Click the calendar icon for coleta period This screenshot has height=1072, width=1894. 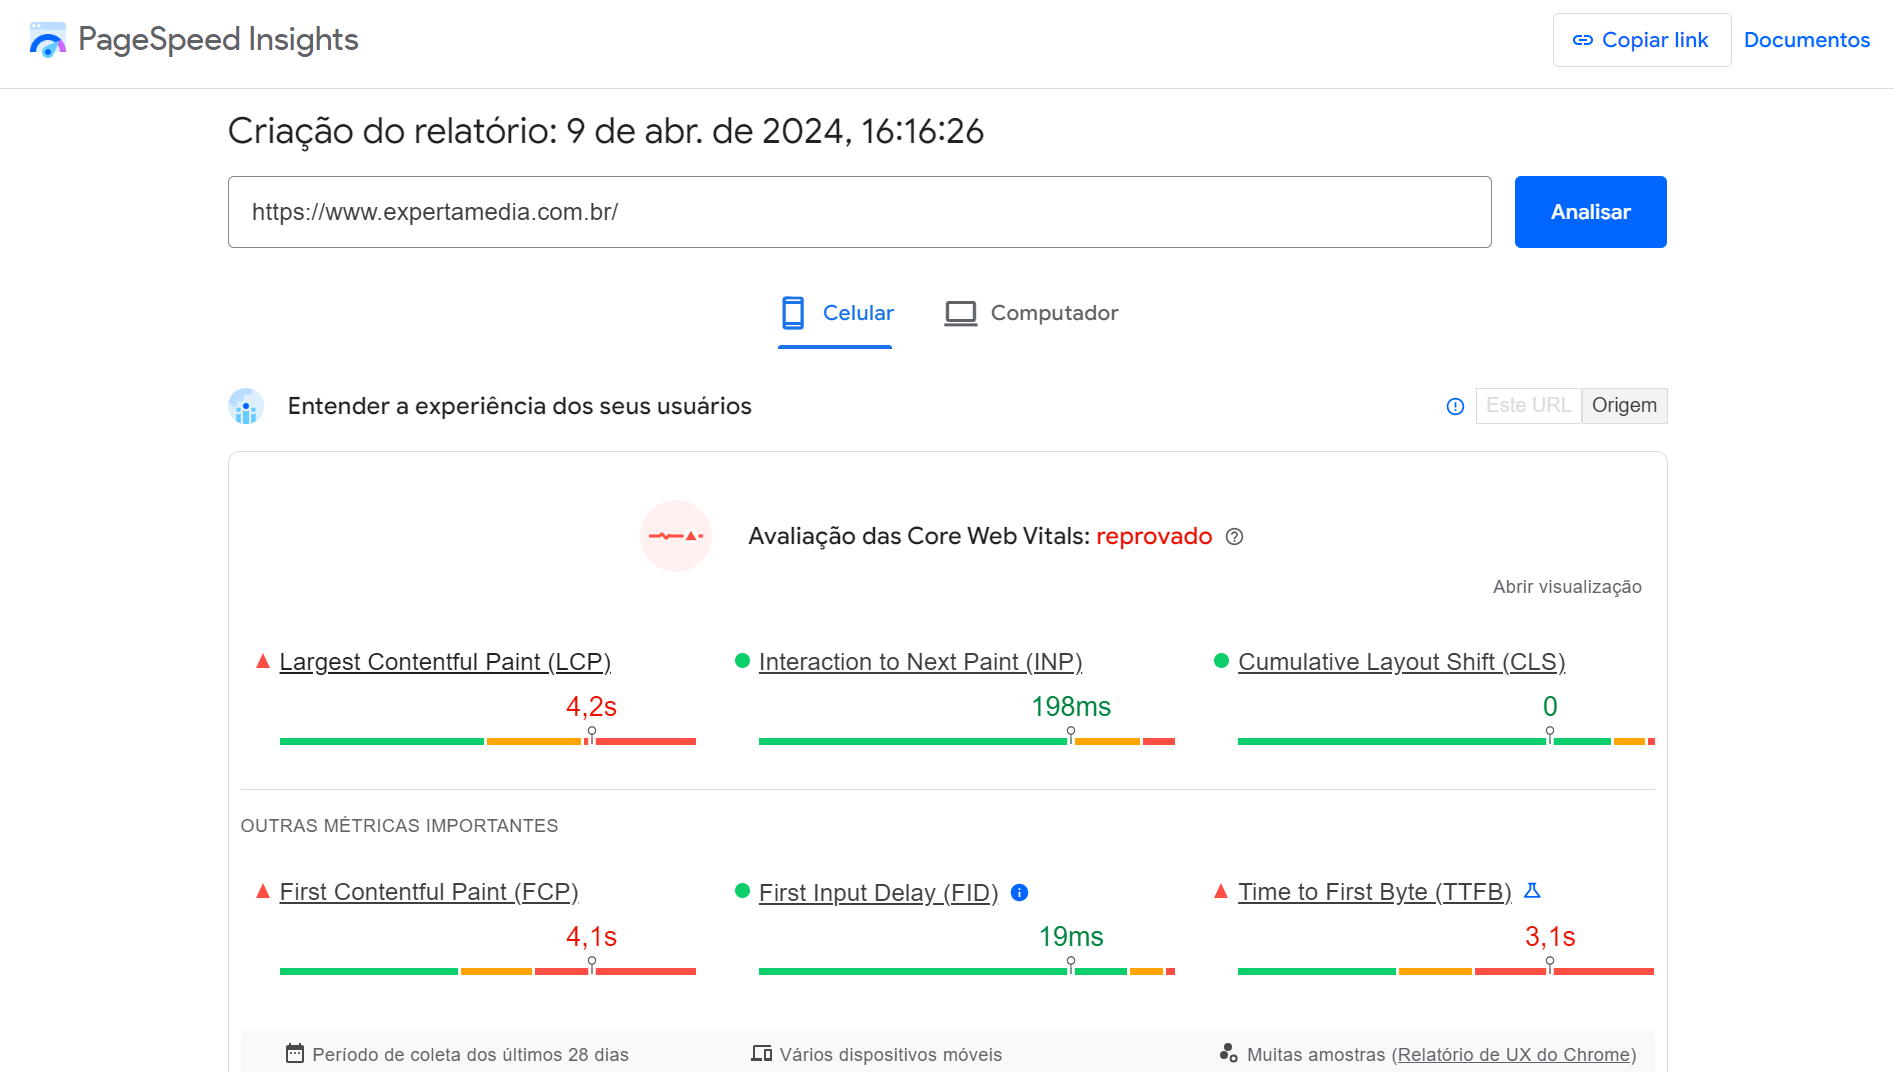tap(293, 1053)
